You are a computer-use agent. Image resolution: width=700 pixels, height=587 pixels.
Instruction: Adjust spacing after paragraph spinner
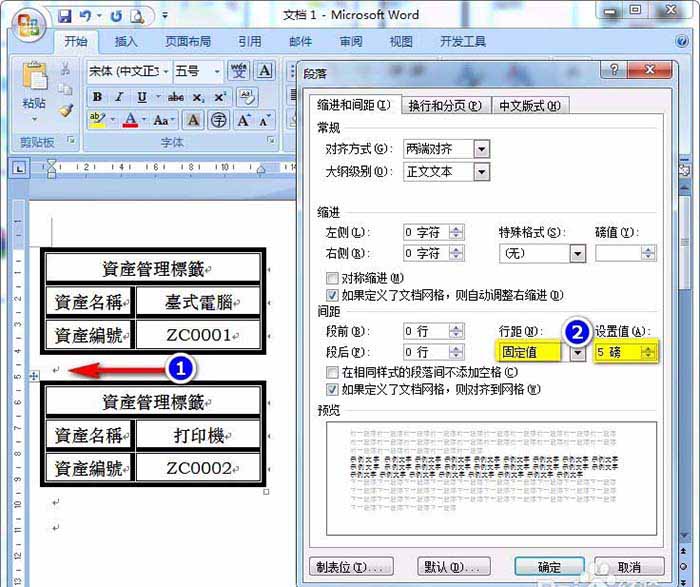coord(456,352)
